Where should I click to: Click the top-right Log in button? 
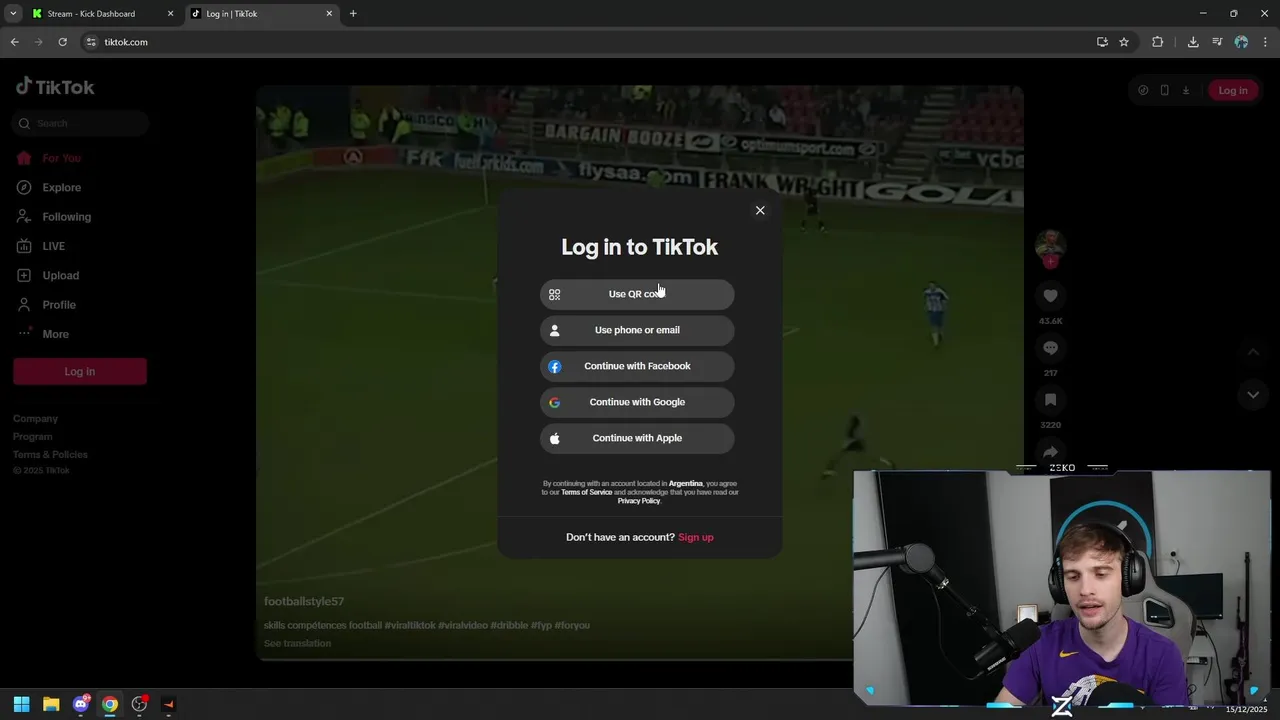click(x=1233, y=90)
